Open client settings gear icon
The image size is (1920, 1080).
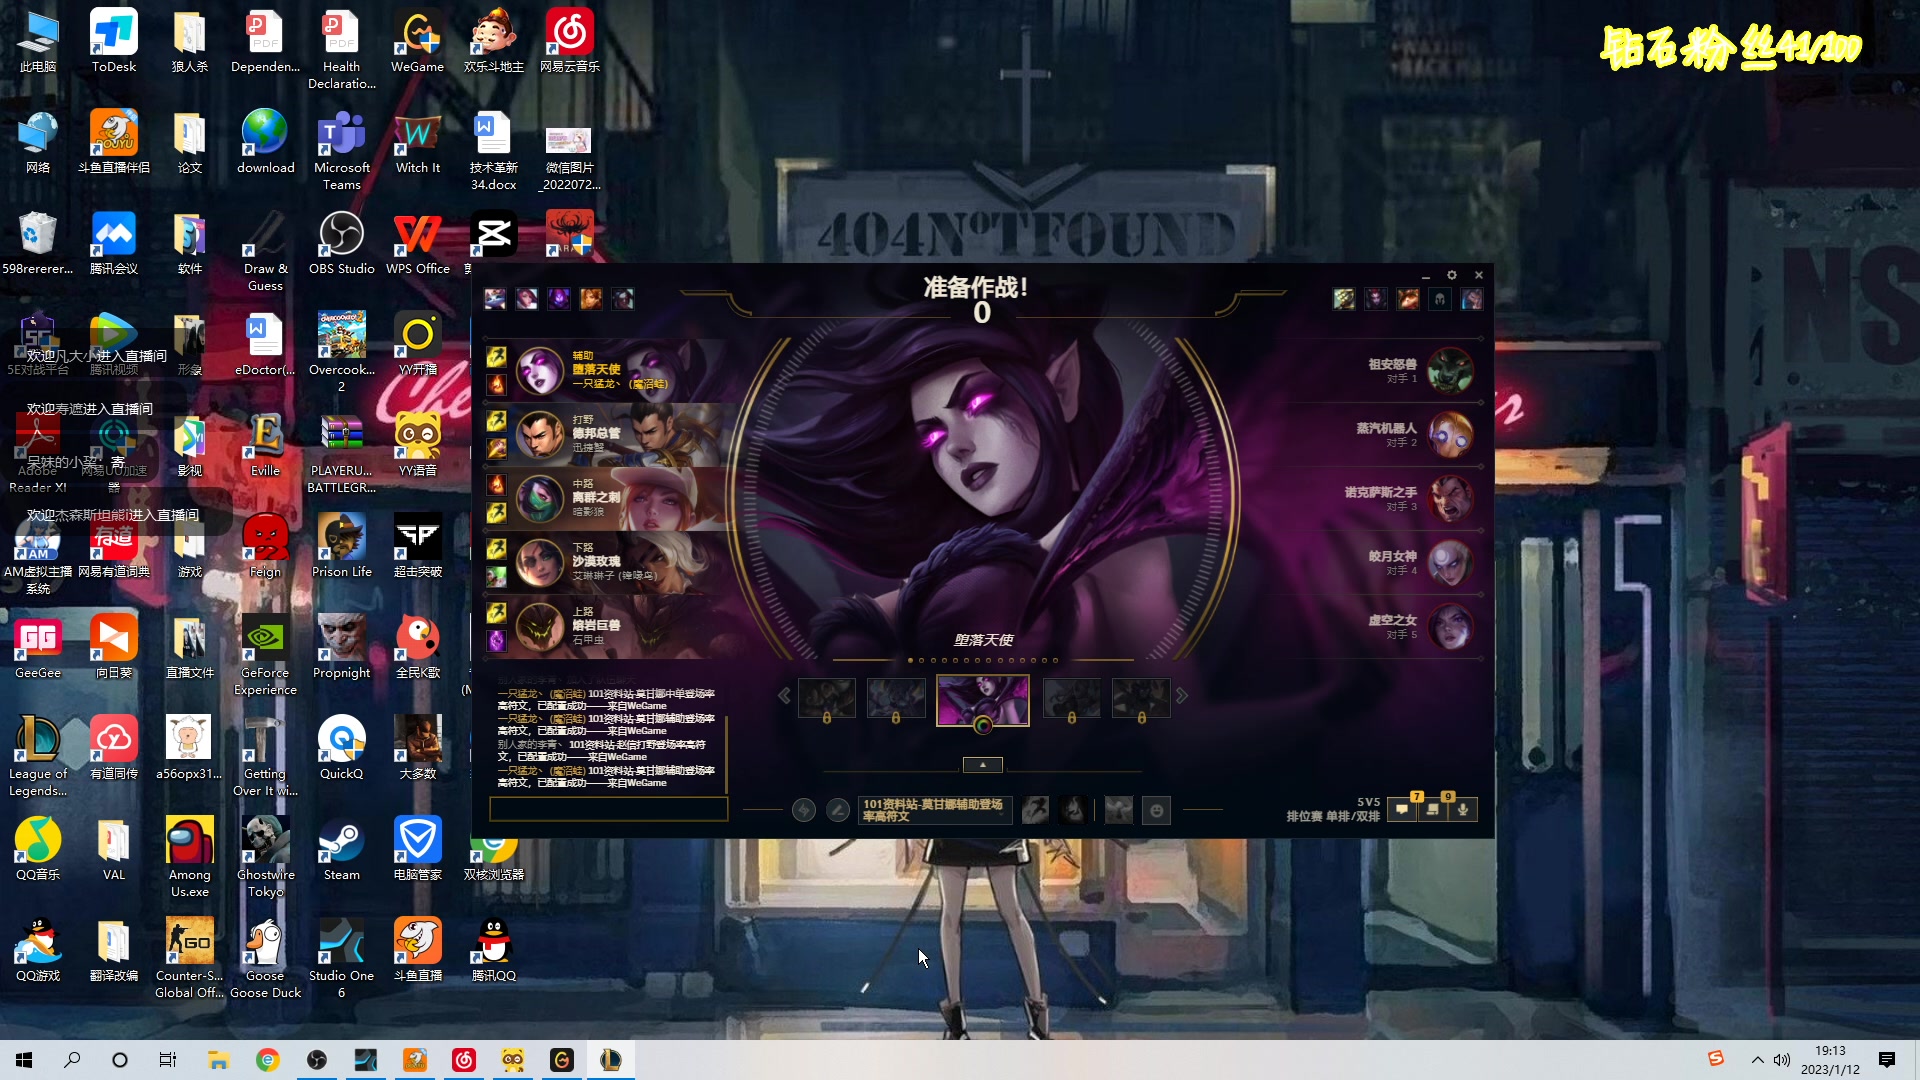tap(1452, 275)
